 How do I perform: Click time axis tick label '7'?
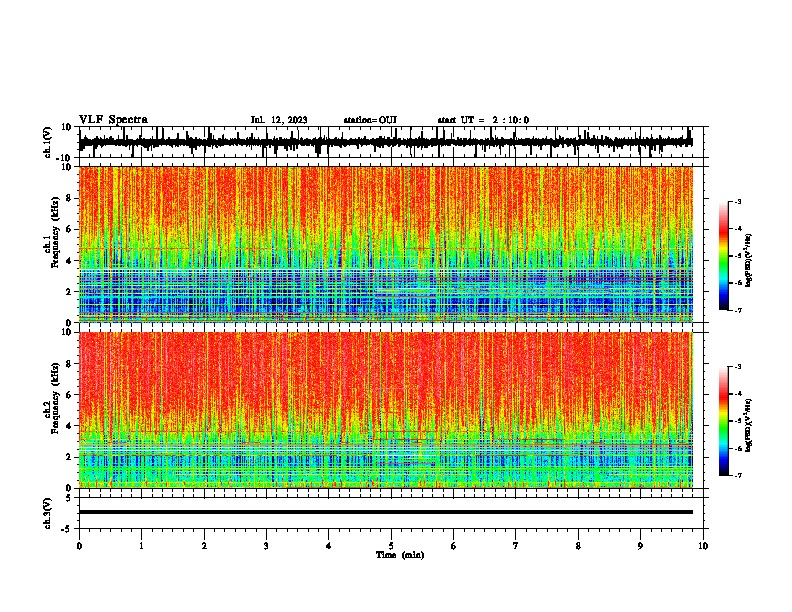click(516, 546)
